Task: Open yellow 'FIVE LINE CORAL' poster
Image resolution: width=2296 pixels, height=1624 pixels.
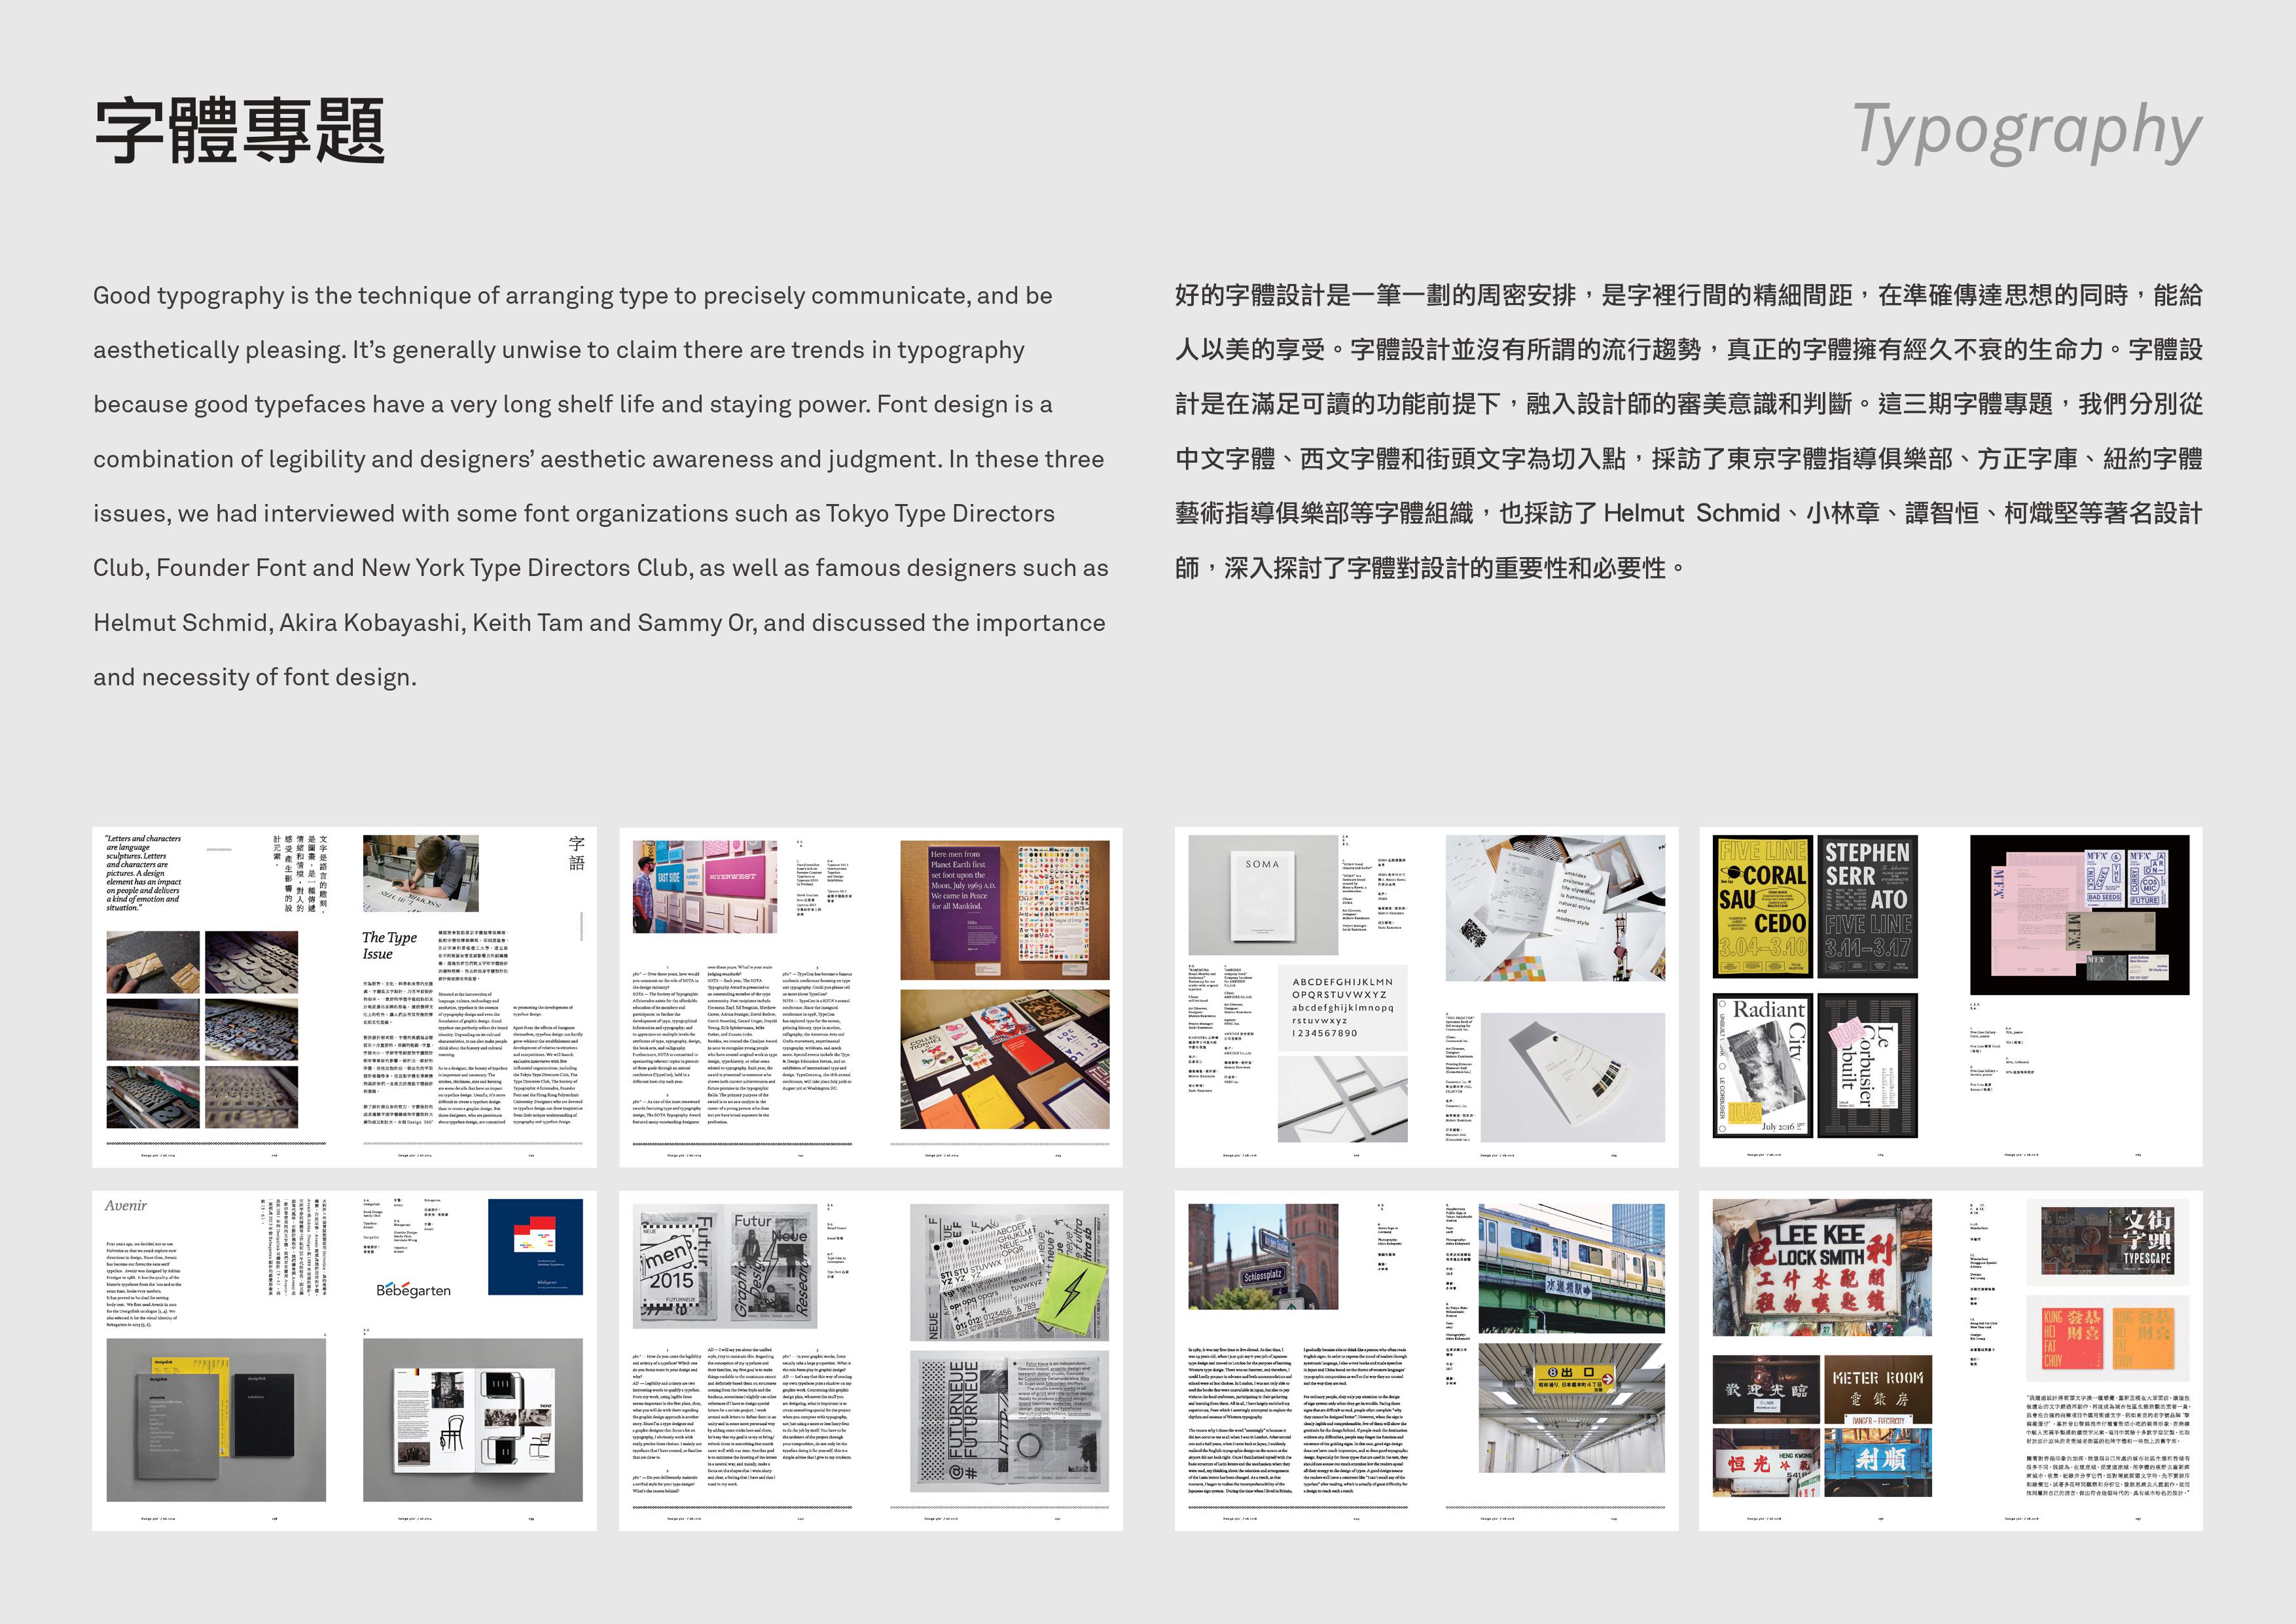Action: click(x=1762, y=906)
